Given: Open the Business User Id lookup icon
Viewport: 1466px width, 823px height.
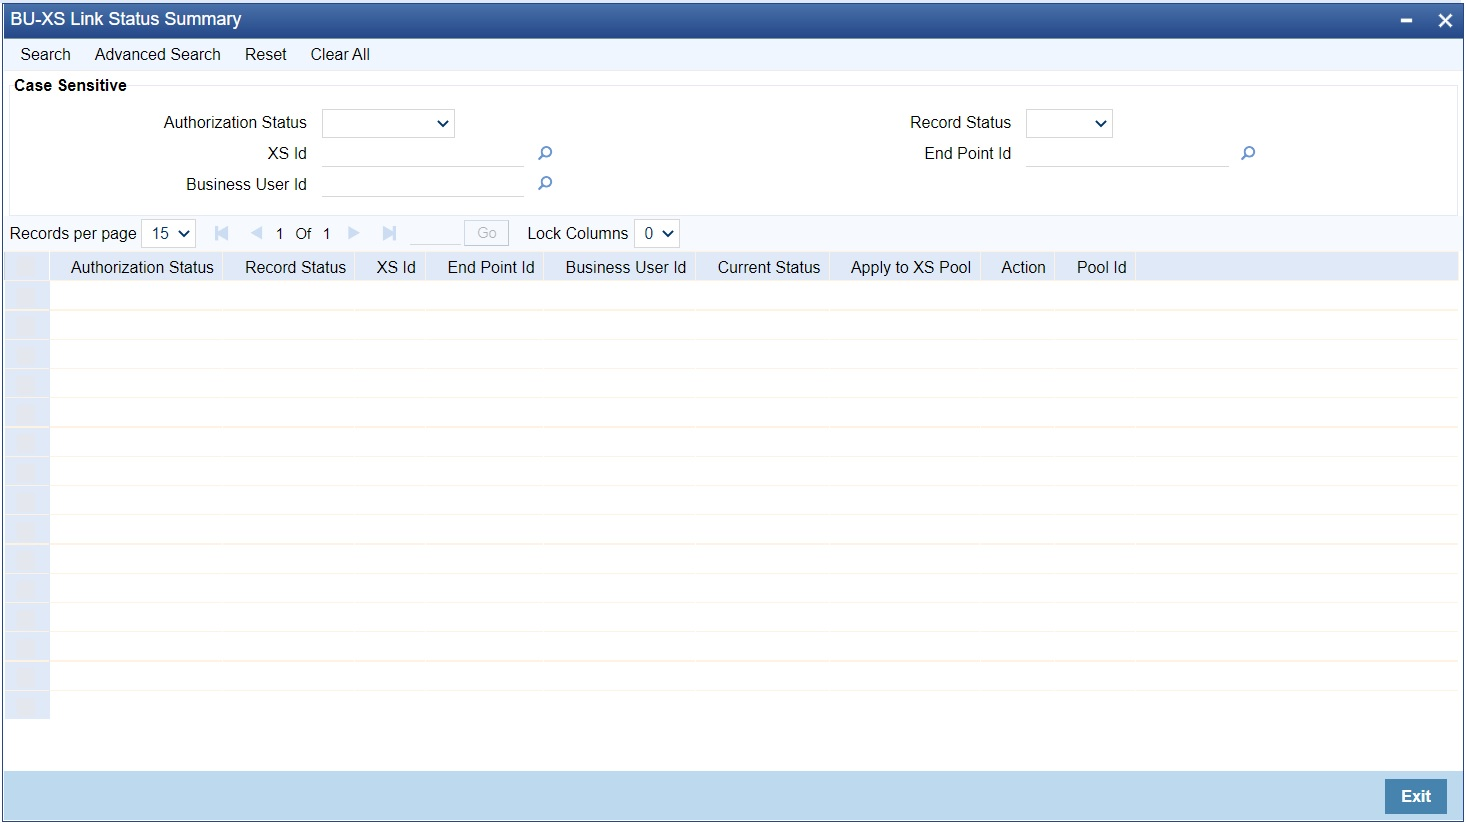Looking at the screenshot, I should click(545, 183).
